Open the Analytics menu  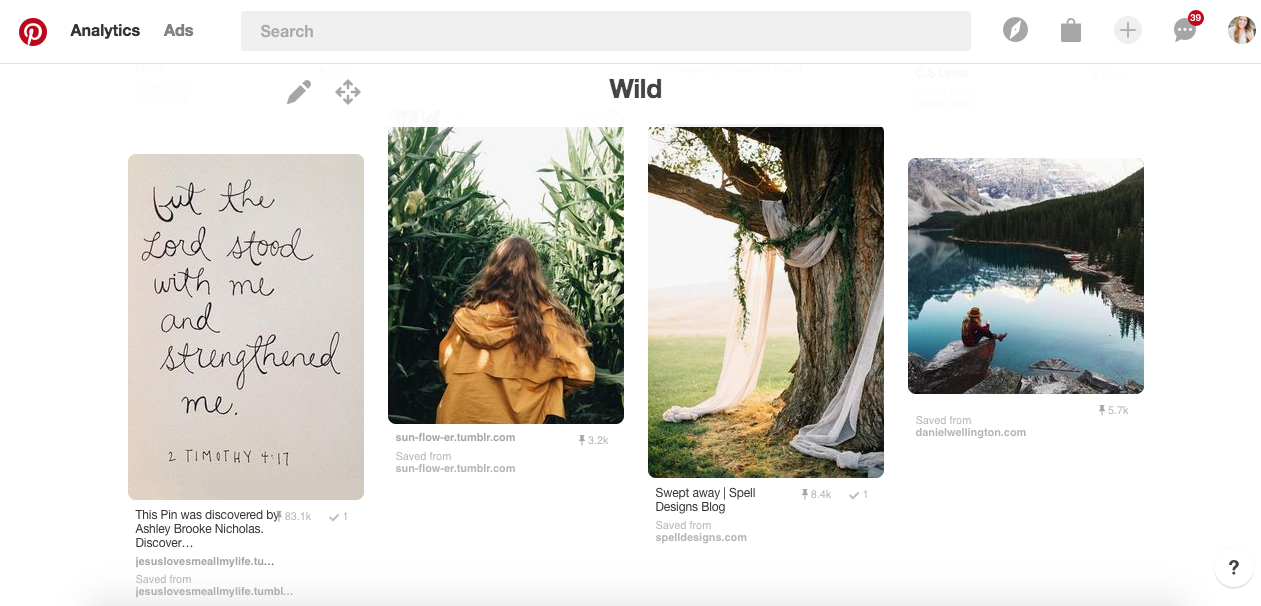tap(105, 31)
